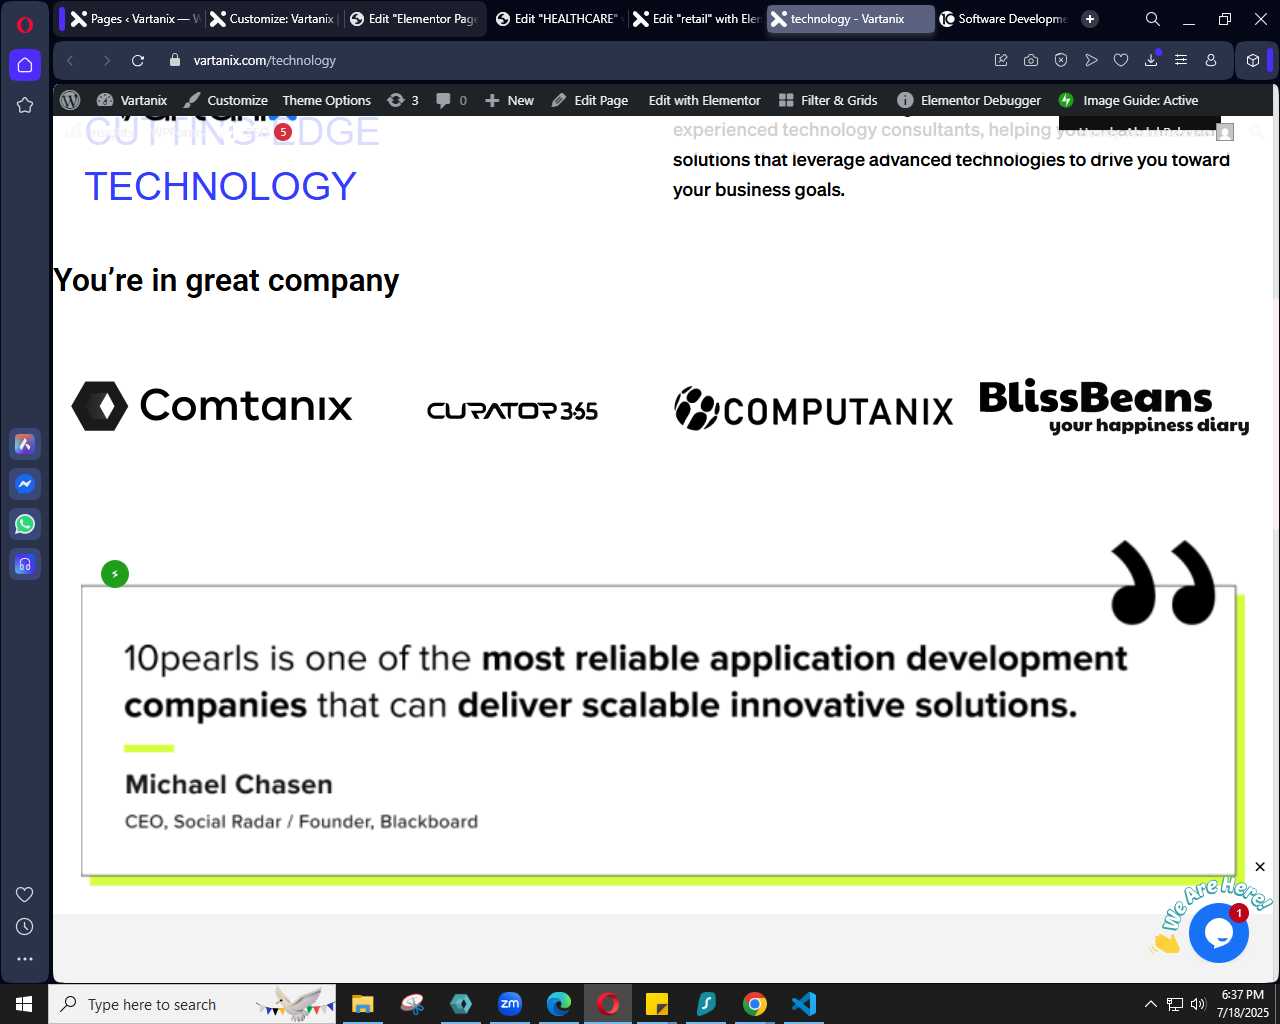Click green lightning badge above testimonial
Image resolution: width=1280 pixels, height=1024 pixels.
coord(115,574)
